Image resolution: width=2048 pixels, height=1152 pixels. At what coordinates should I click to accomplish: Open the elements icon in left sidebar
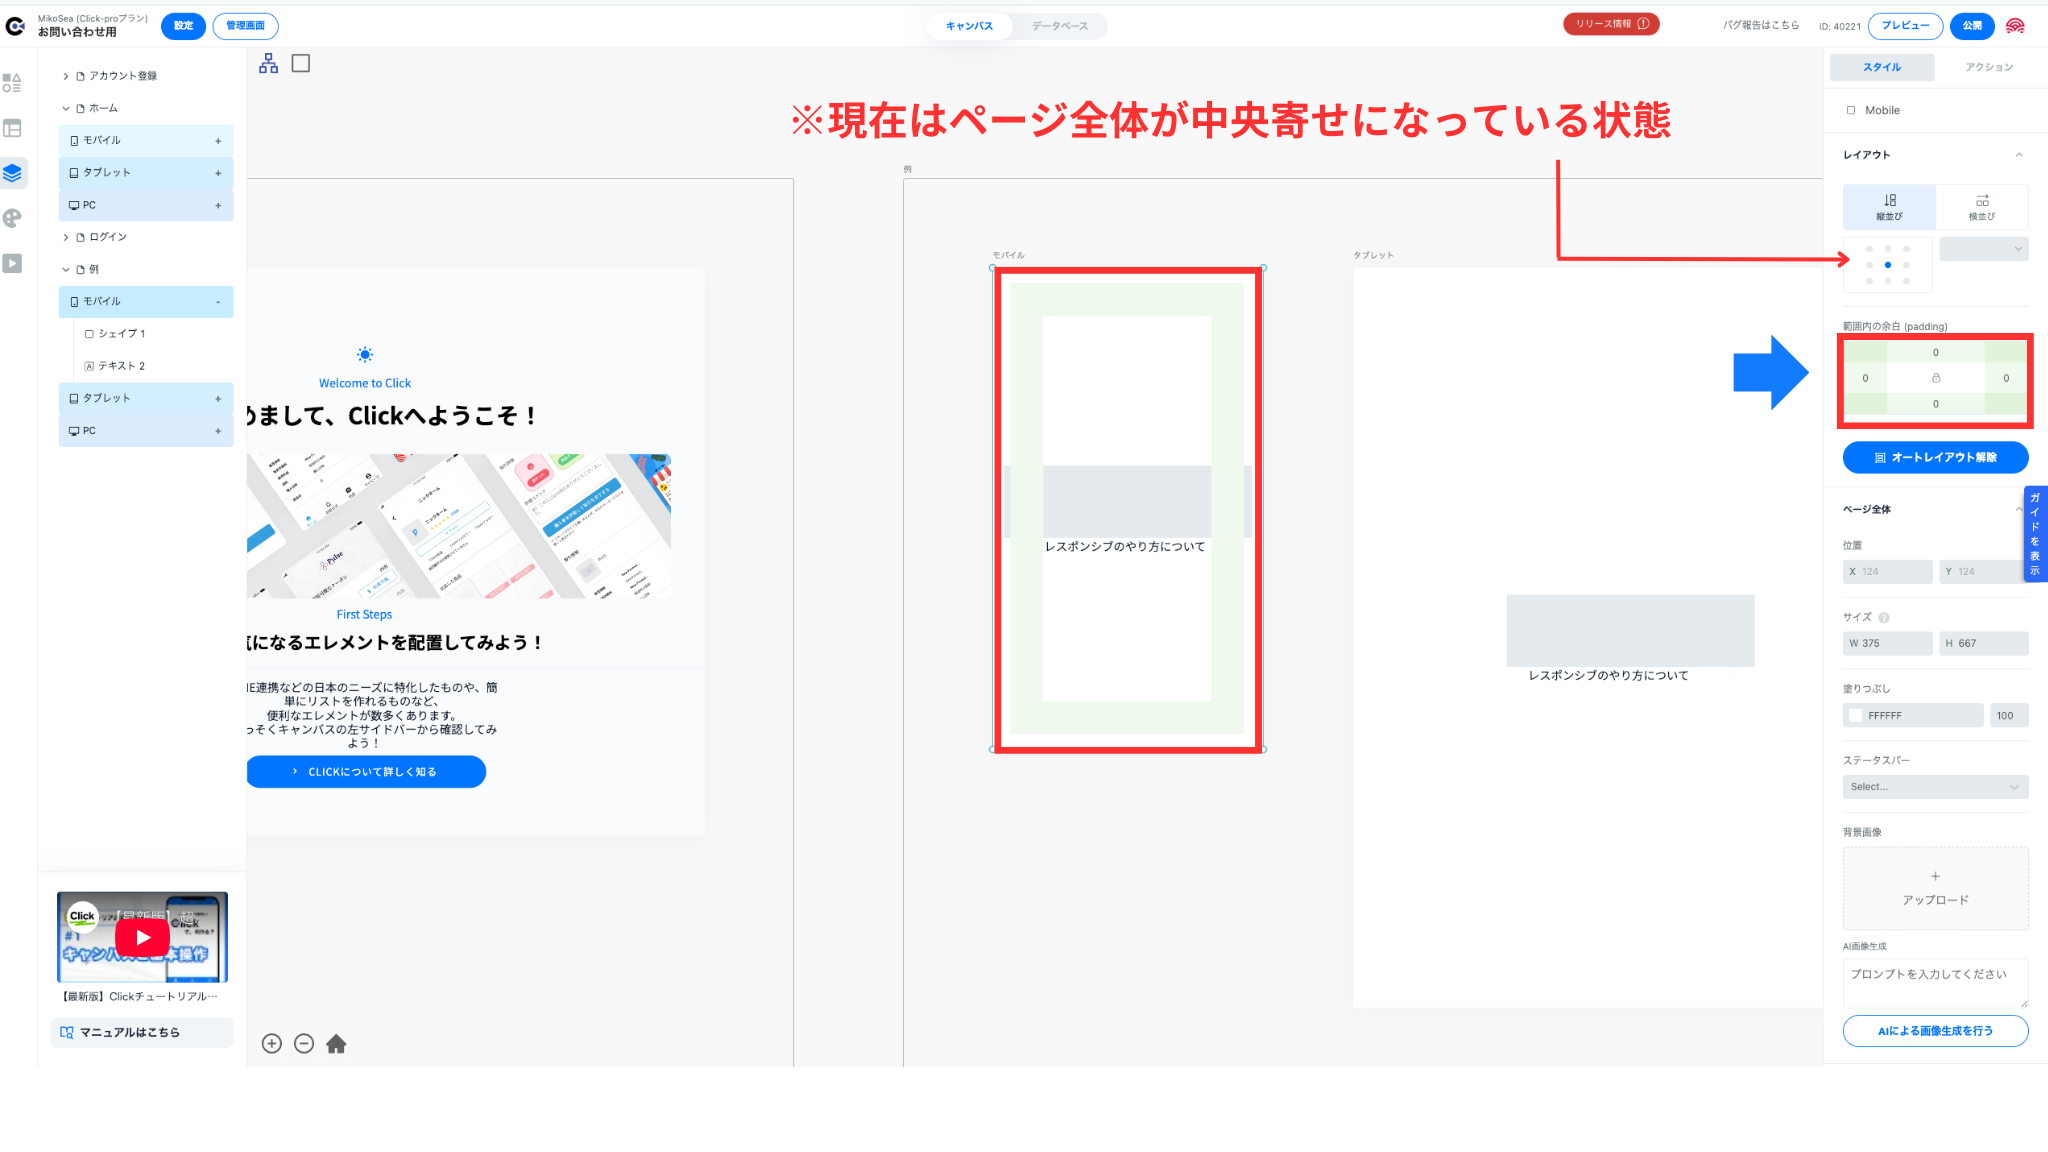[13, 83]
